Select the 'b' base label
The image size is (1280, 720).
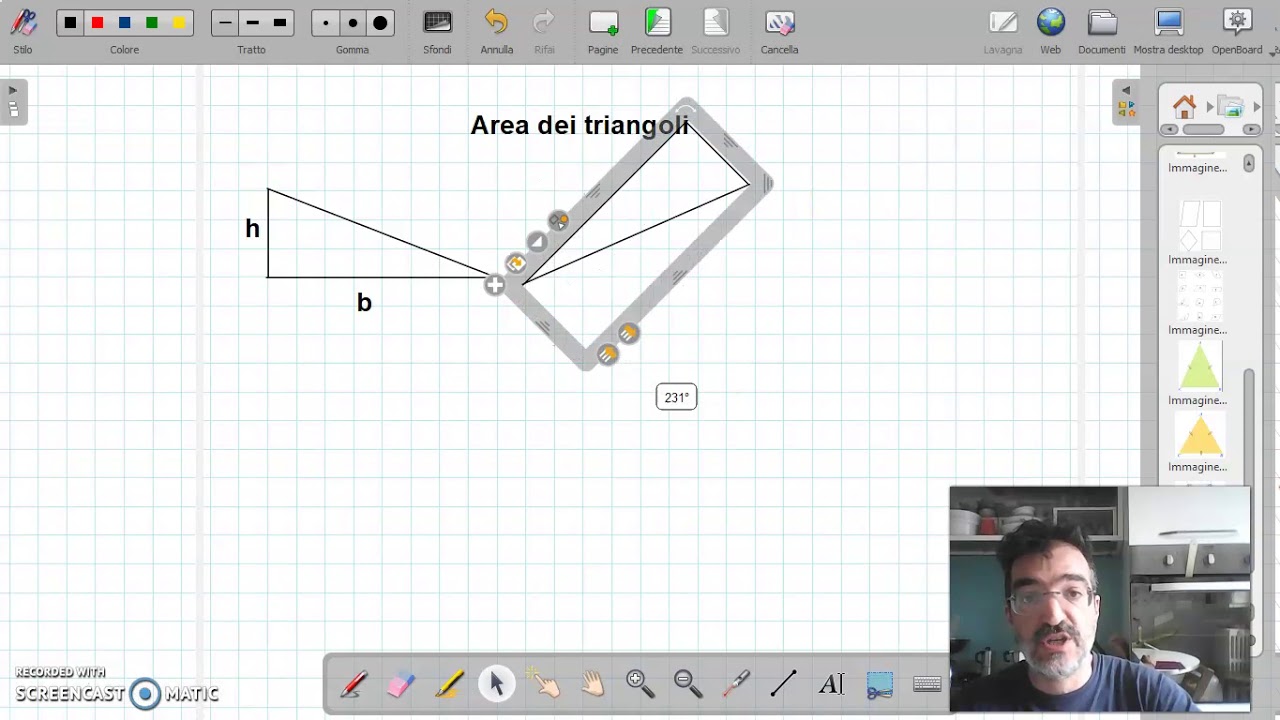pyautogui.click(x=364, y=302)
